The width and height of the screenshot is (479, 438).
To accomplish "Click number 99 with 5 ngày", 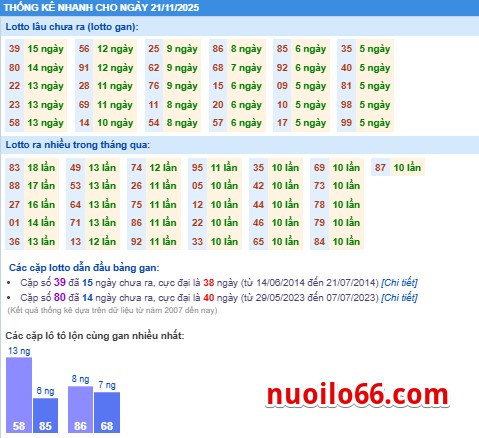I will point(346,123).
